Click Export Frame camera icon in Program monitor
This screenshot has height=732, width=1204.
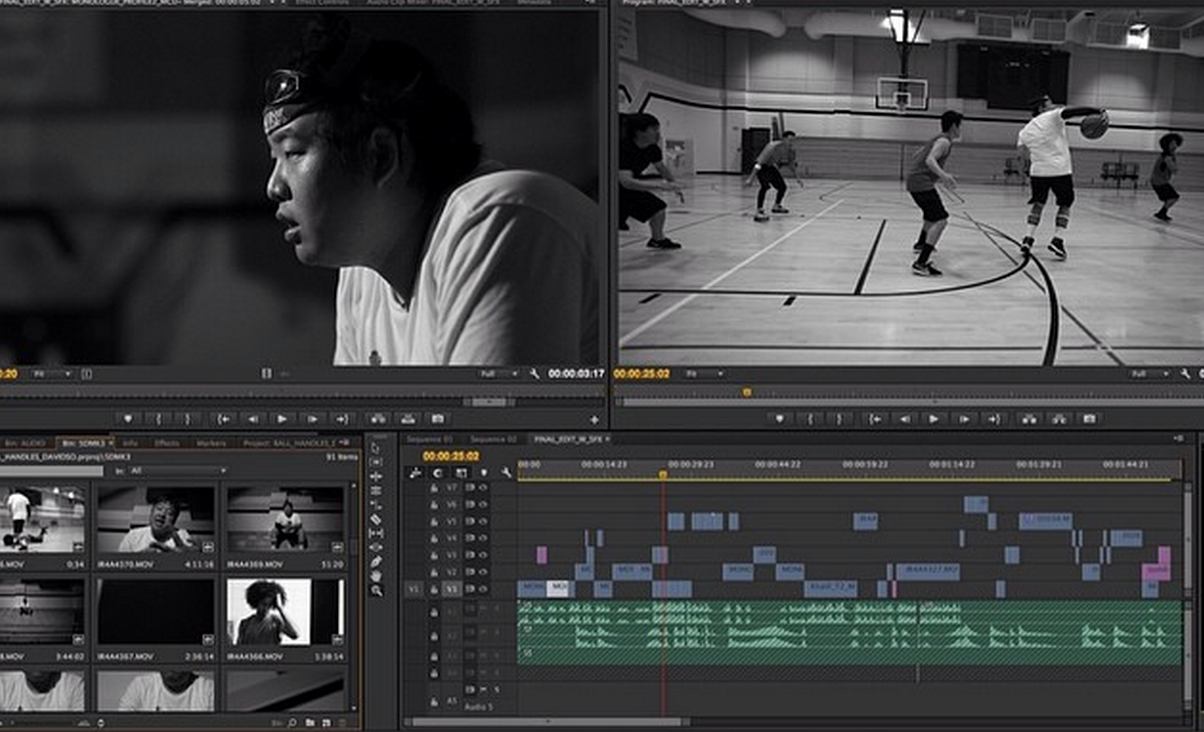[x=1089, y=419]
